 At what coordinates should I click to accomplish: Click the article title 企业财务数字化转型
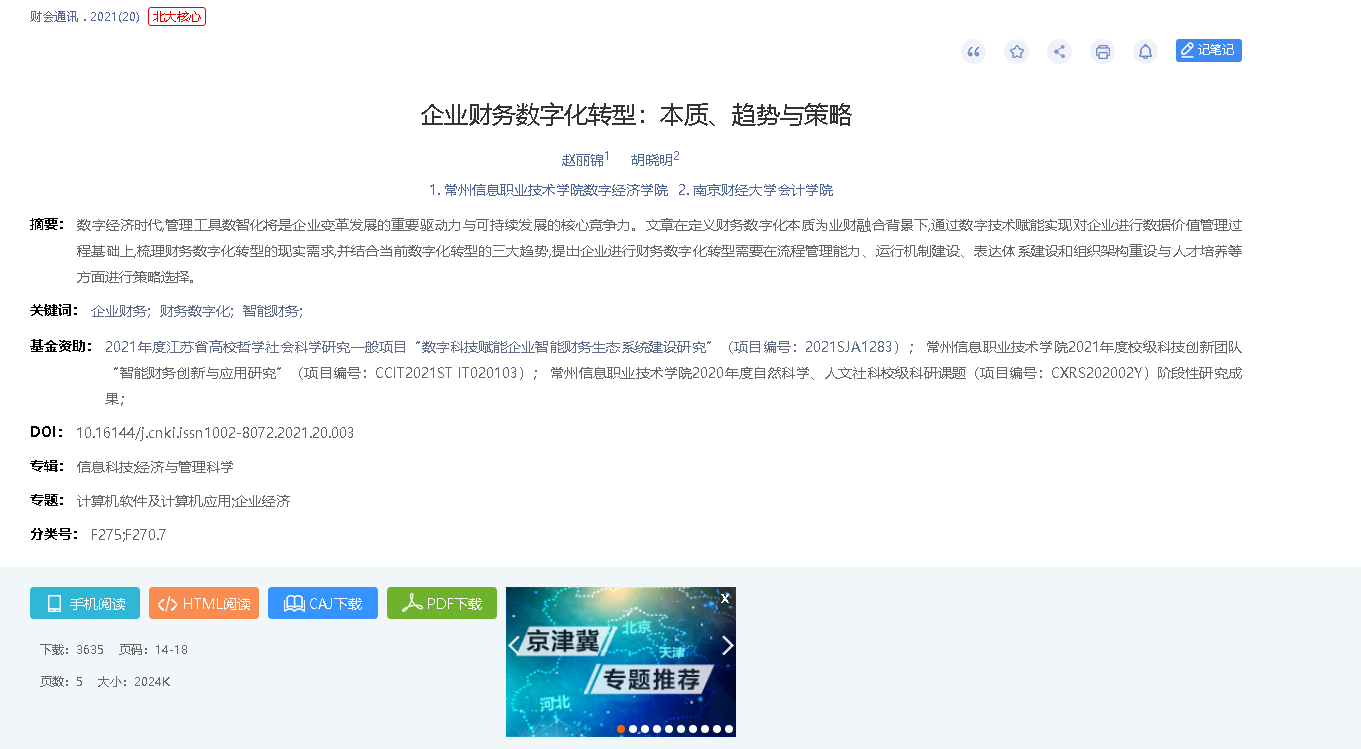point(636,115)
